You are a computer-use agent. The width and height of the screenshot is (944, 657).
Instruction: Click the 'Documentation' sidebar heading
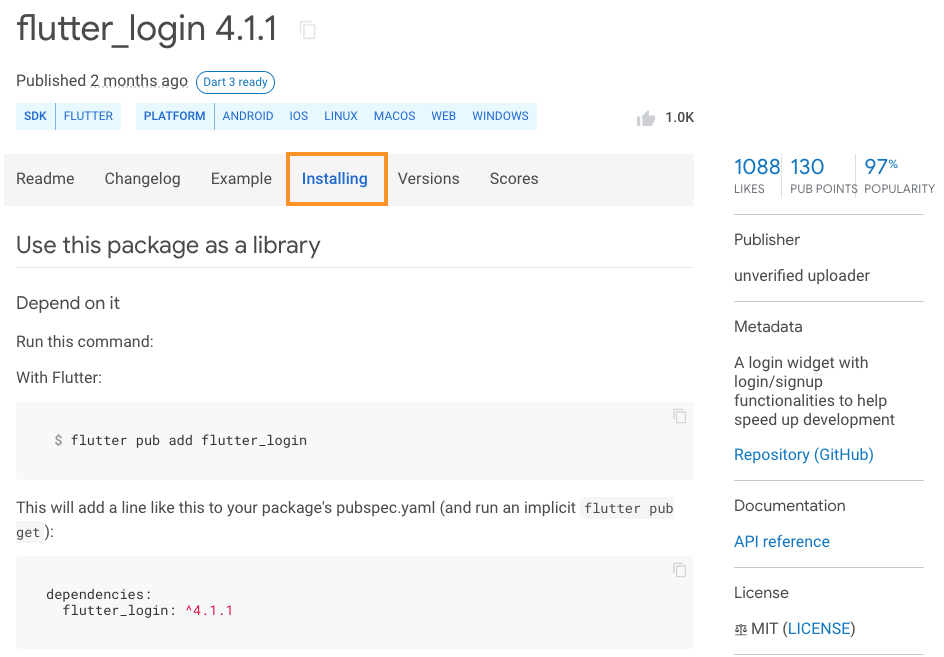790,506
